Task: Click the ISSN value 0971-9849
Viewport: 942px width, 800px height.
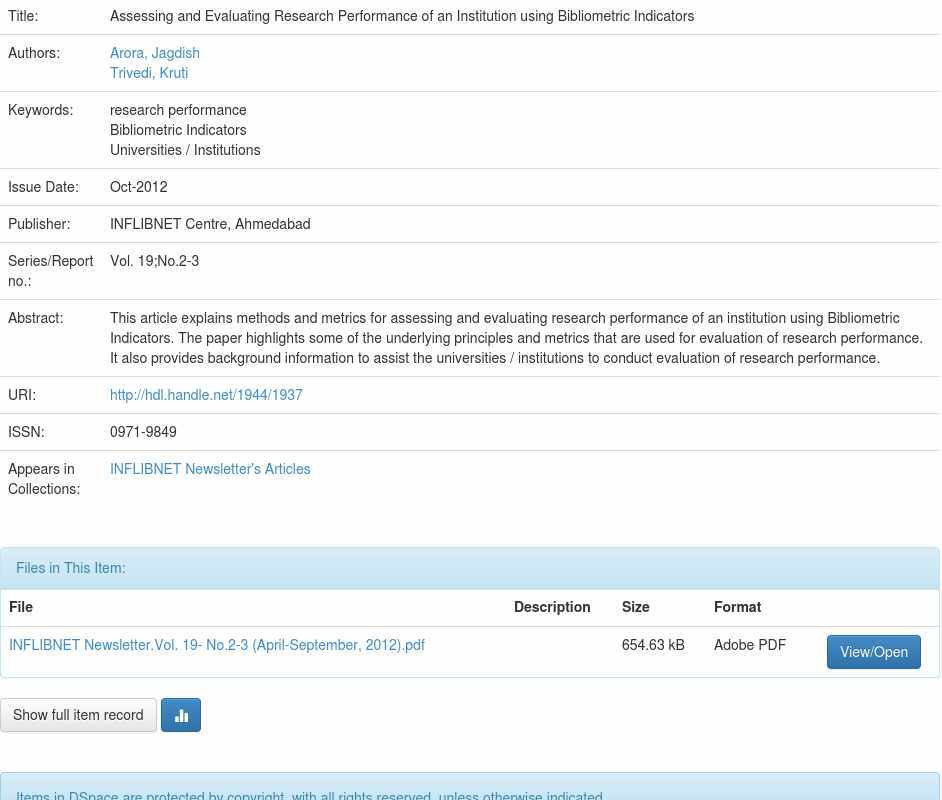Action: pyautogui.click(x=143, y=432)
